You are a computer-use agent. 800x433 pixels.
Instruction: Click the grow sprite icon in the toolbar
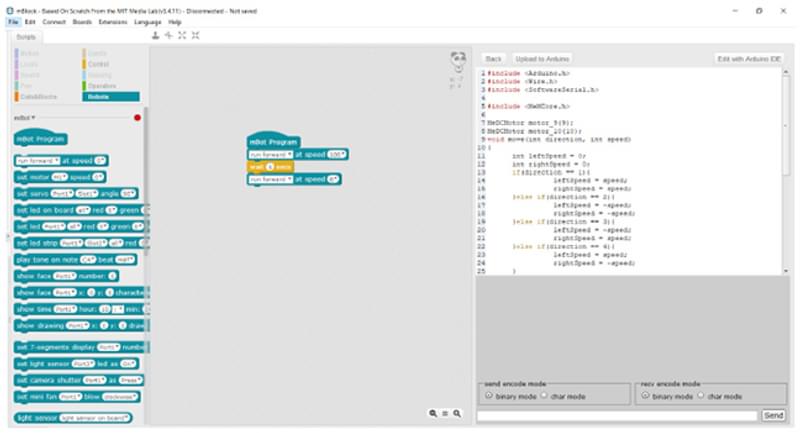click(182, 35)
